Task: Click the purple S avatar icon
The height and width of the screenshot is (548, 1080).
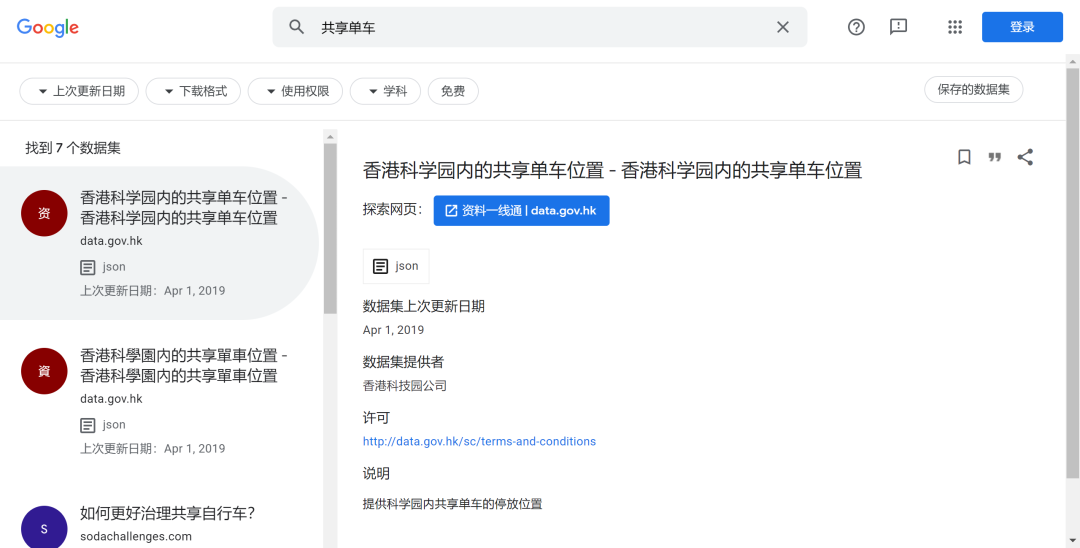Action: [44, 529]
